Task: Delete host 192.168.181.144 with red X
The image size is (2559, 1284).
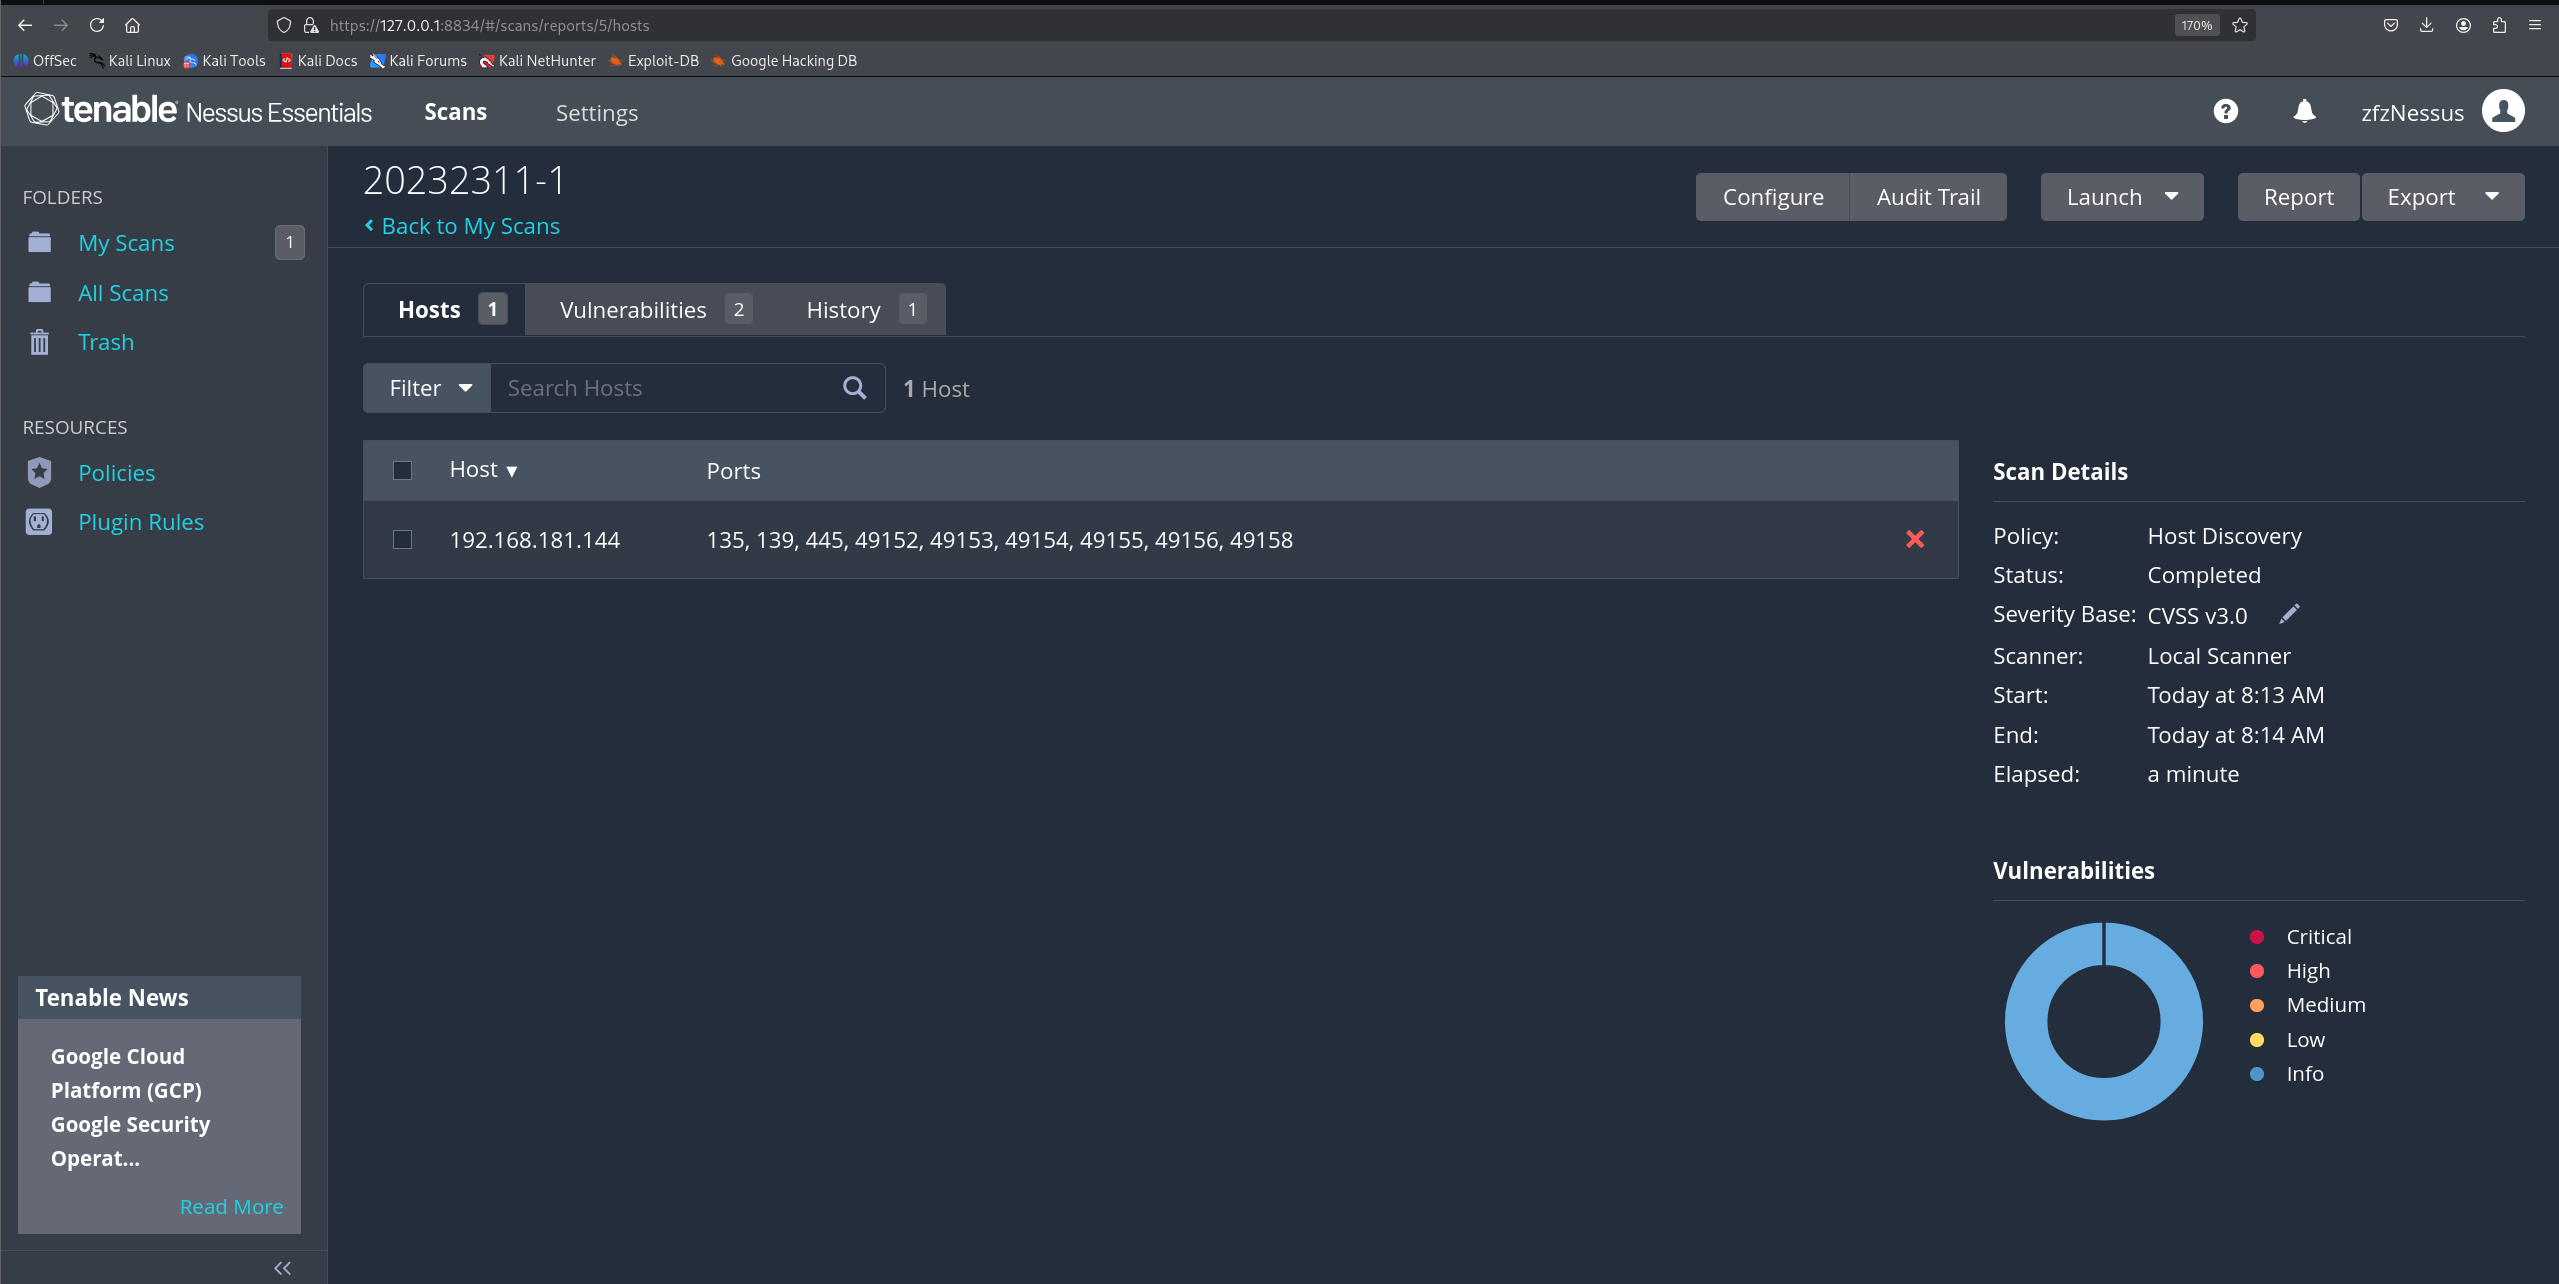Action: pos(1914,539)
